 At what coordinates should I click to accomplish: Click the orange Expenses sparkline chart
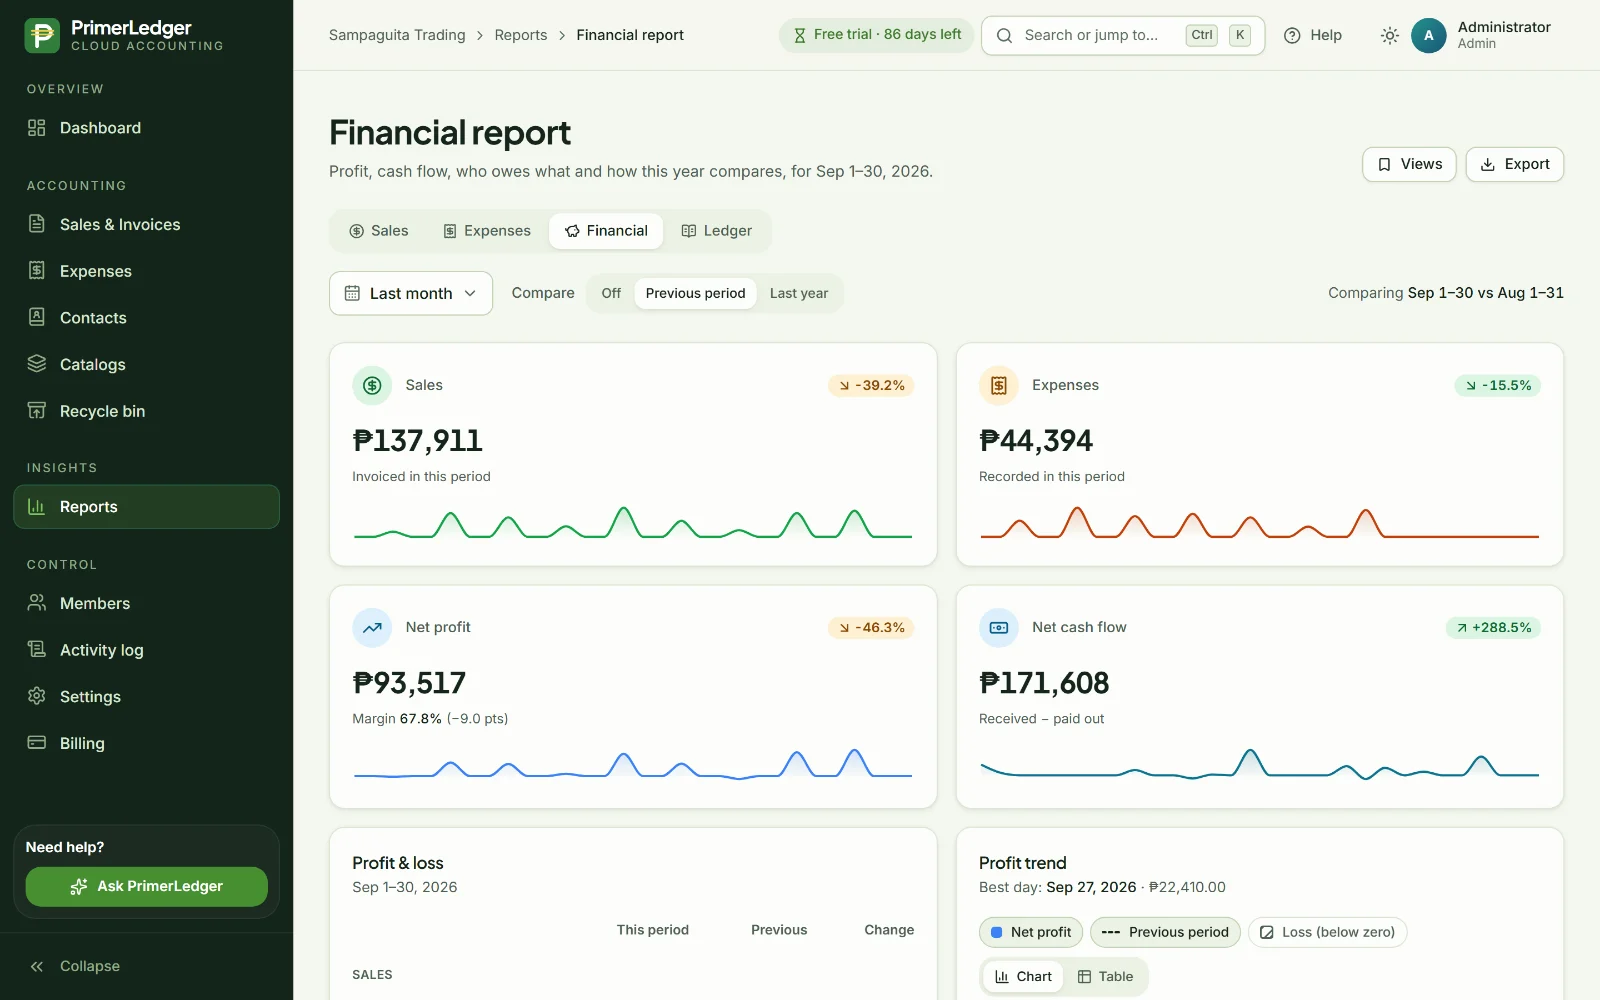1259,524
